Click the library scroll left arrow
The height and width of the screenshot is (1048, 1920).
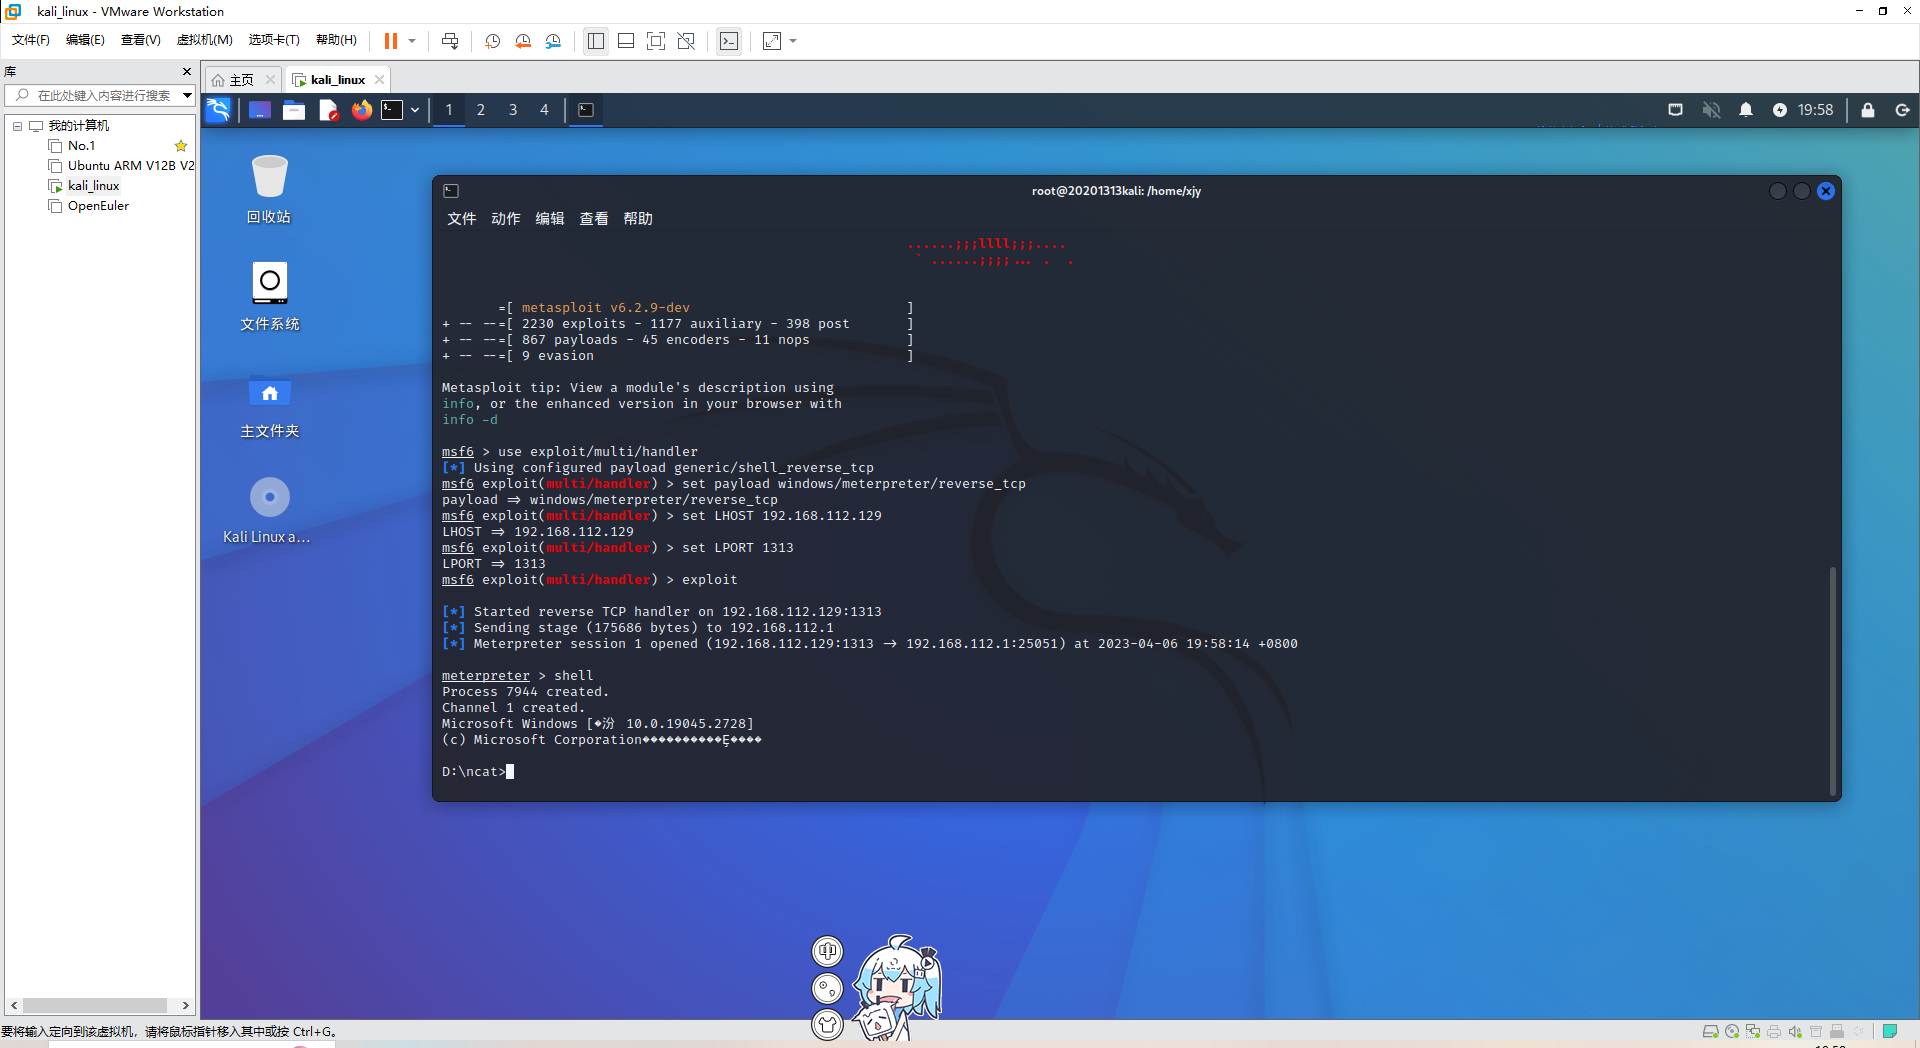[14, 1005]
